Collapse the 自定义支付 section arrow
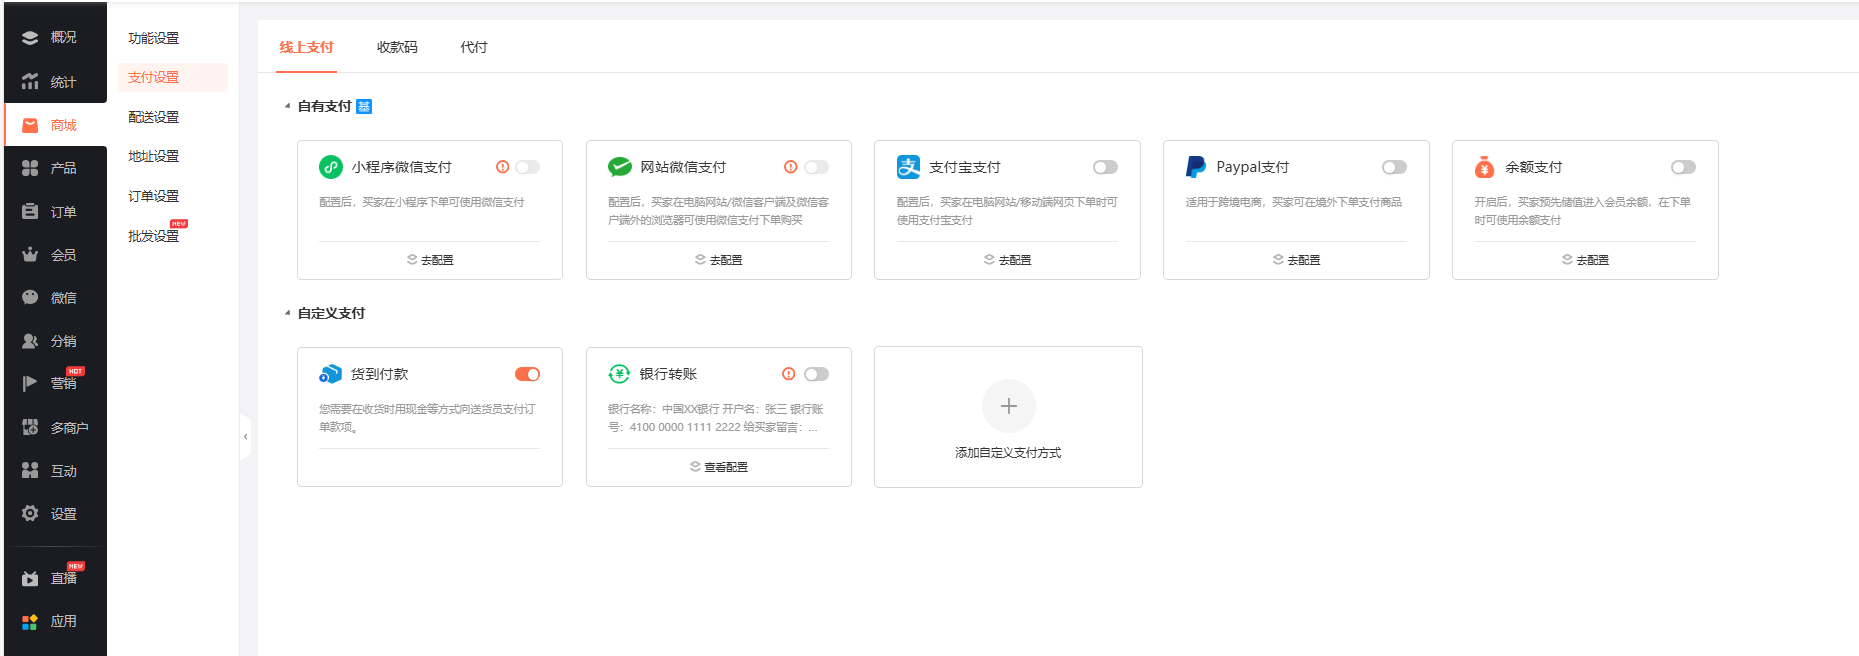The height and width of the screenshot is (656, 1859). click(x=287, y=313)
